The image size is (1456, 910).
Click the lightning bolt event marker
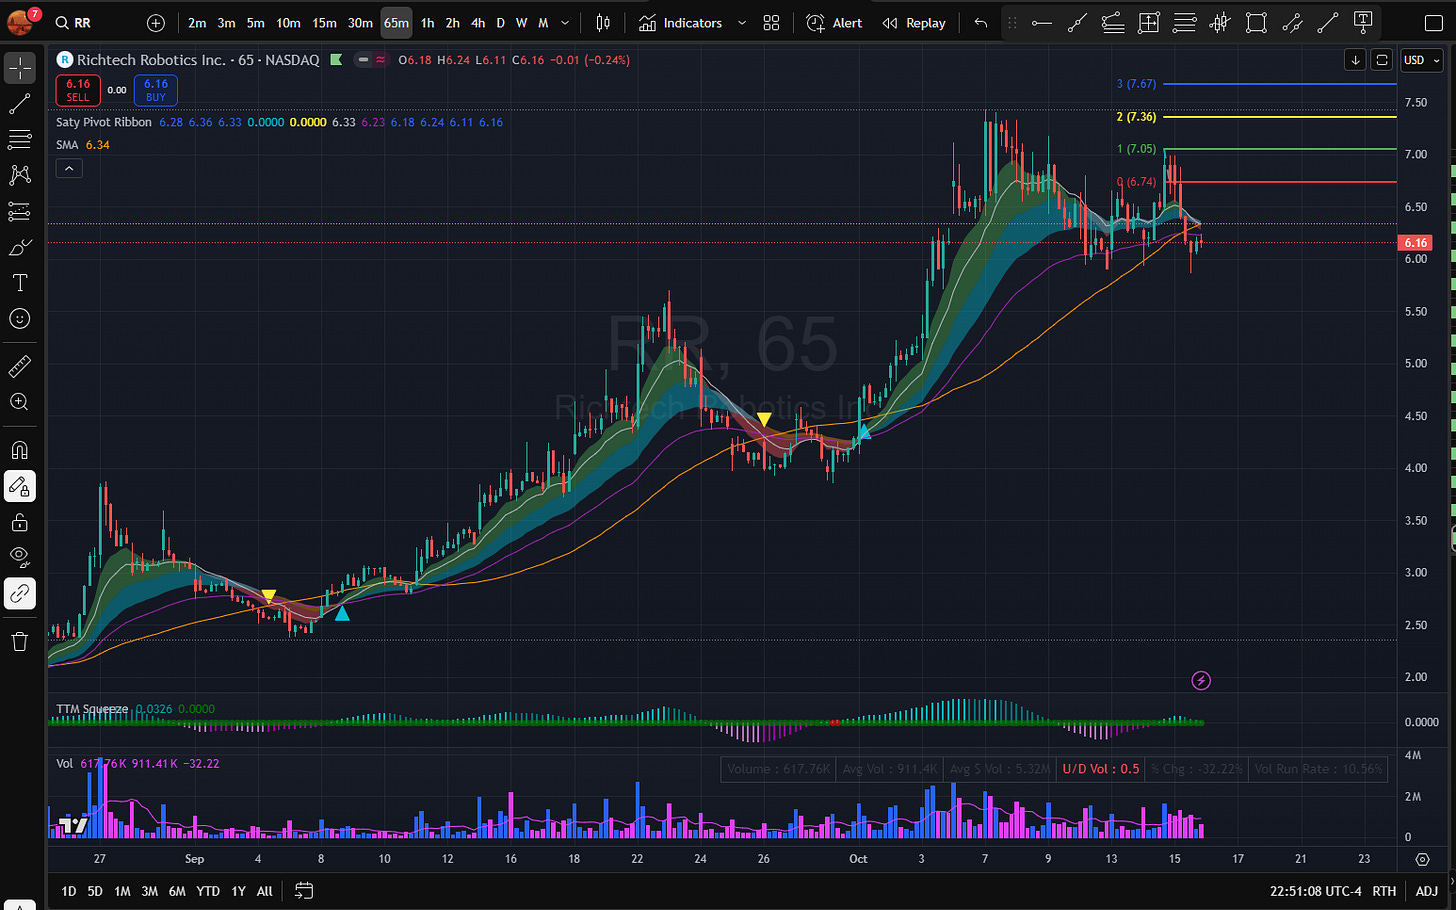tap(1201, 681)
